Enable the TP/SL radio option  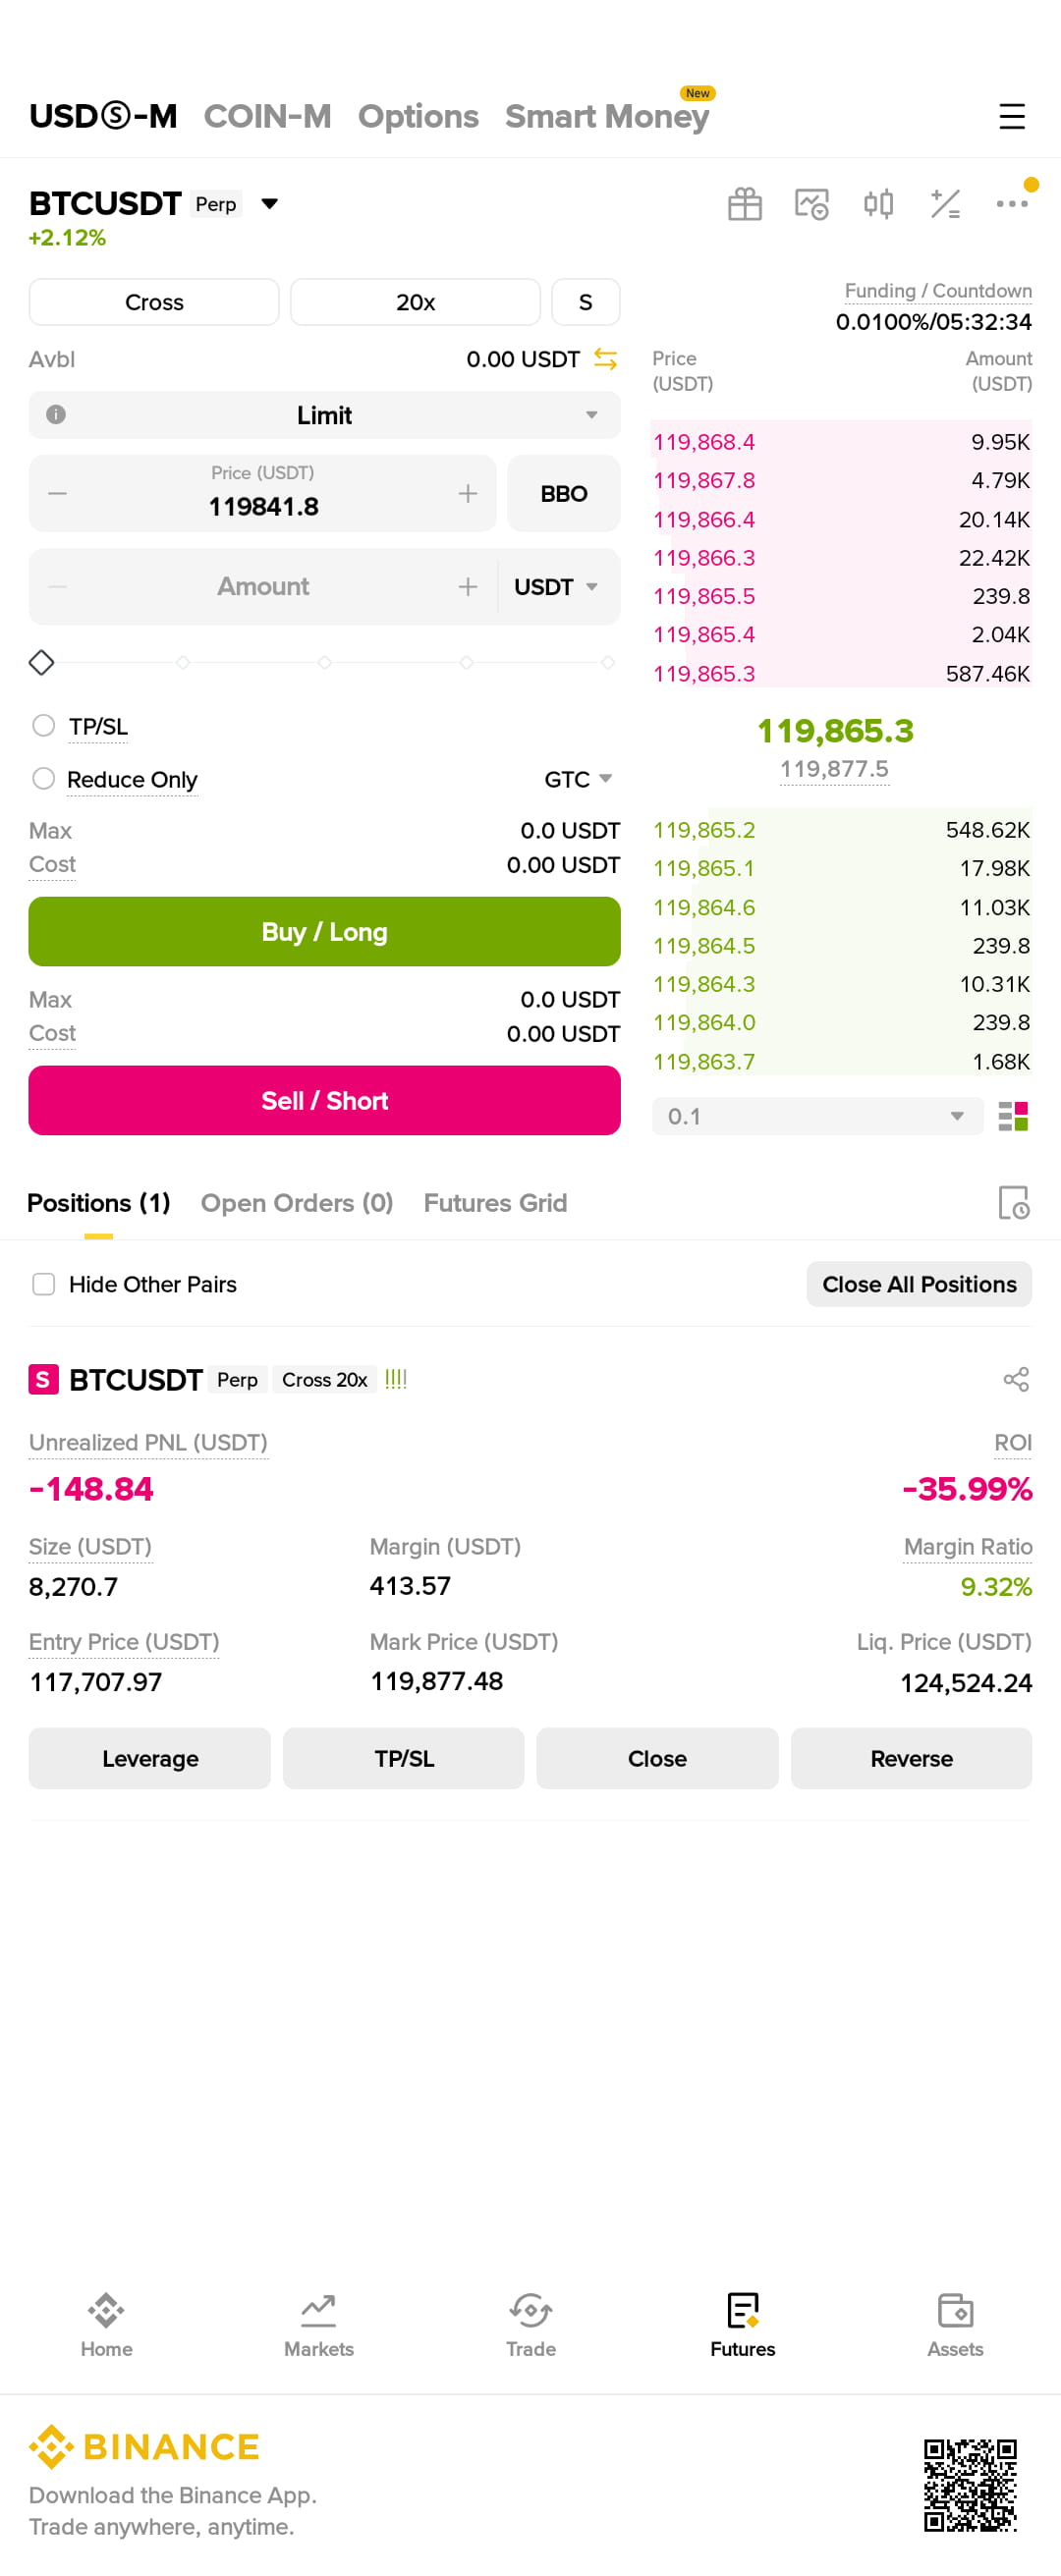[x=43, y=725]
